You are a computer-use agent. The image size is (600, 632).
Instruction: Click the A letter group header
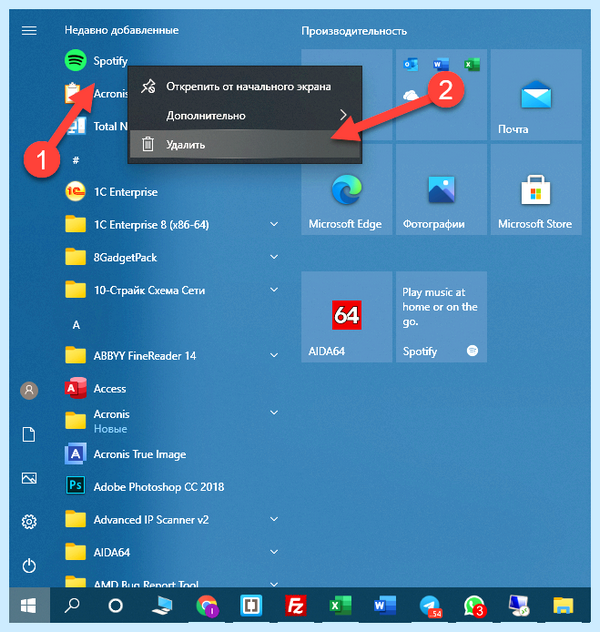pyautogui.click(x=76, y=325)
